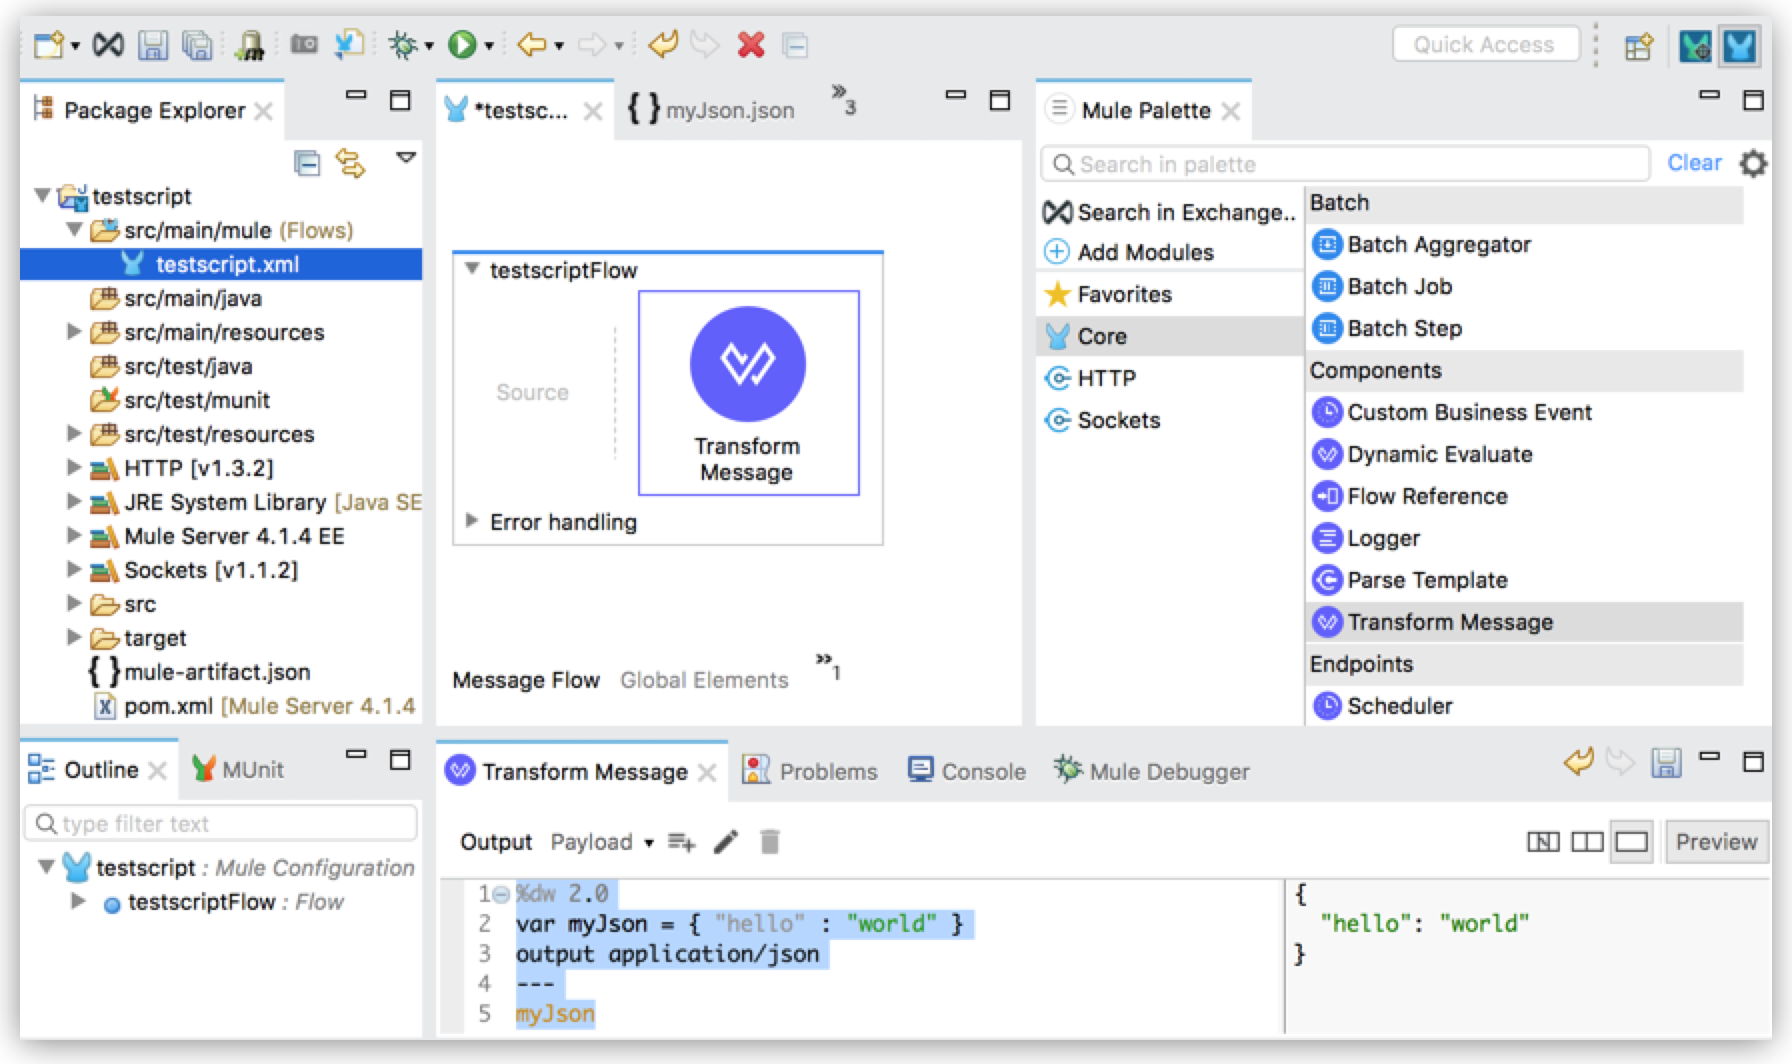Click the Save icon in the toolbar
The image size is (1792, 1064).
click(152, 44)
